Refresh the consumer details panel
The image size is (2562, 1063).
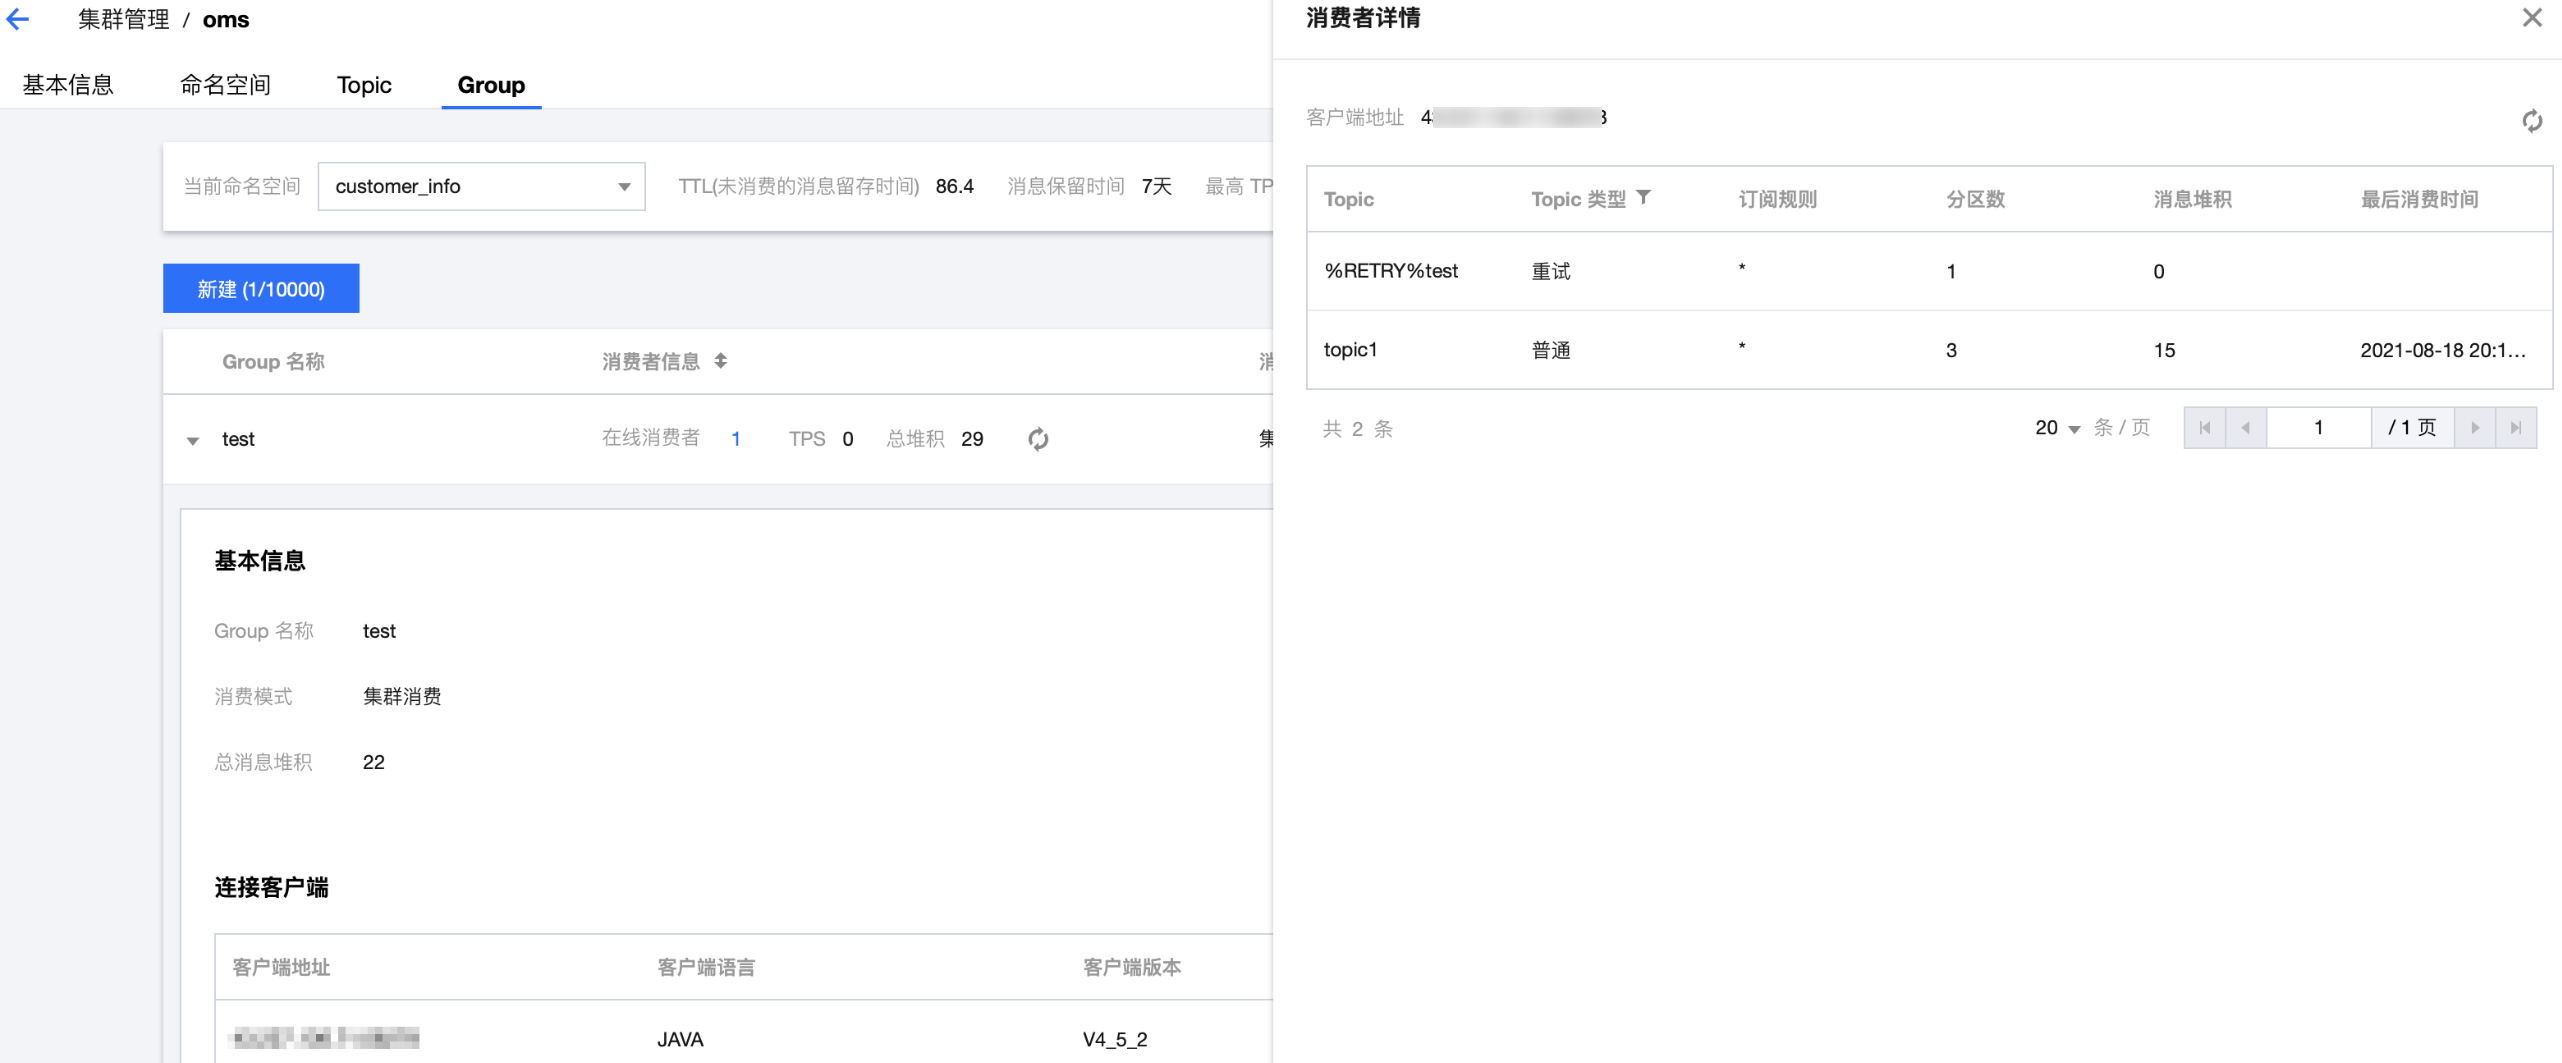click(2531, 121)
